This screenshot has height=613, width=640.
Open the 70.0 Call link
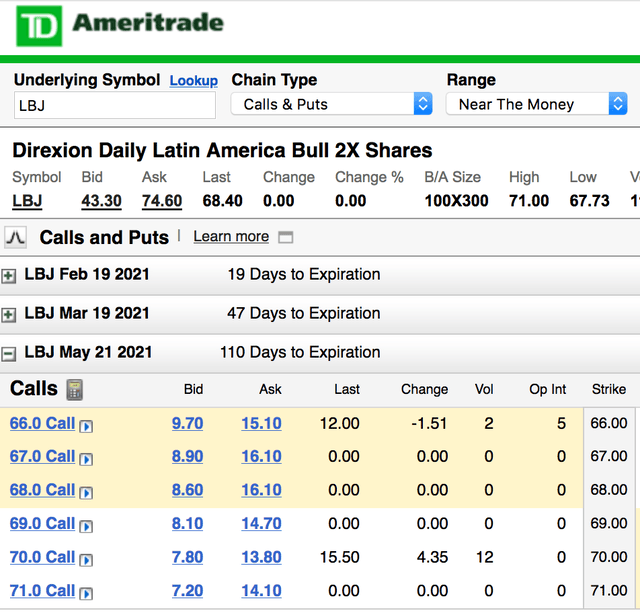coord(42,557)
